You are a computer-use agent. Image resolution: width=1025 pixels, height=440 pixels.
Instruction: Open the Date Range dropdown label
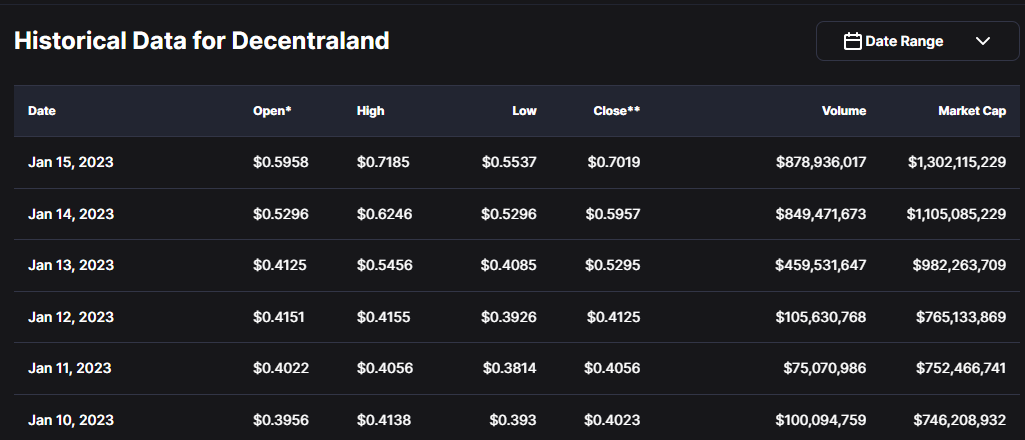904,41
